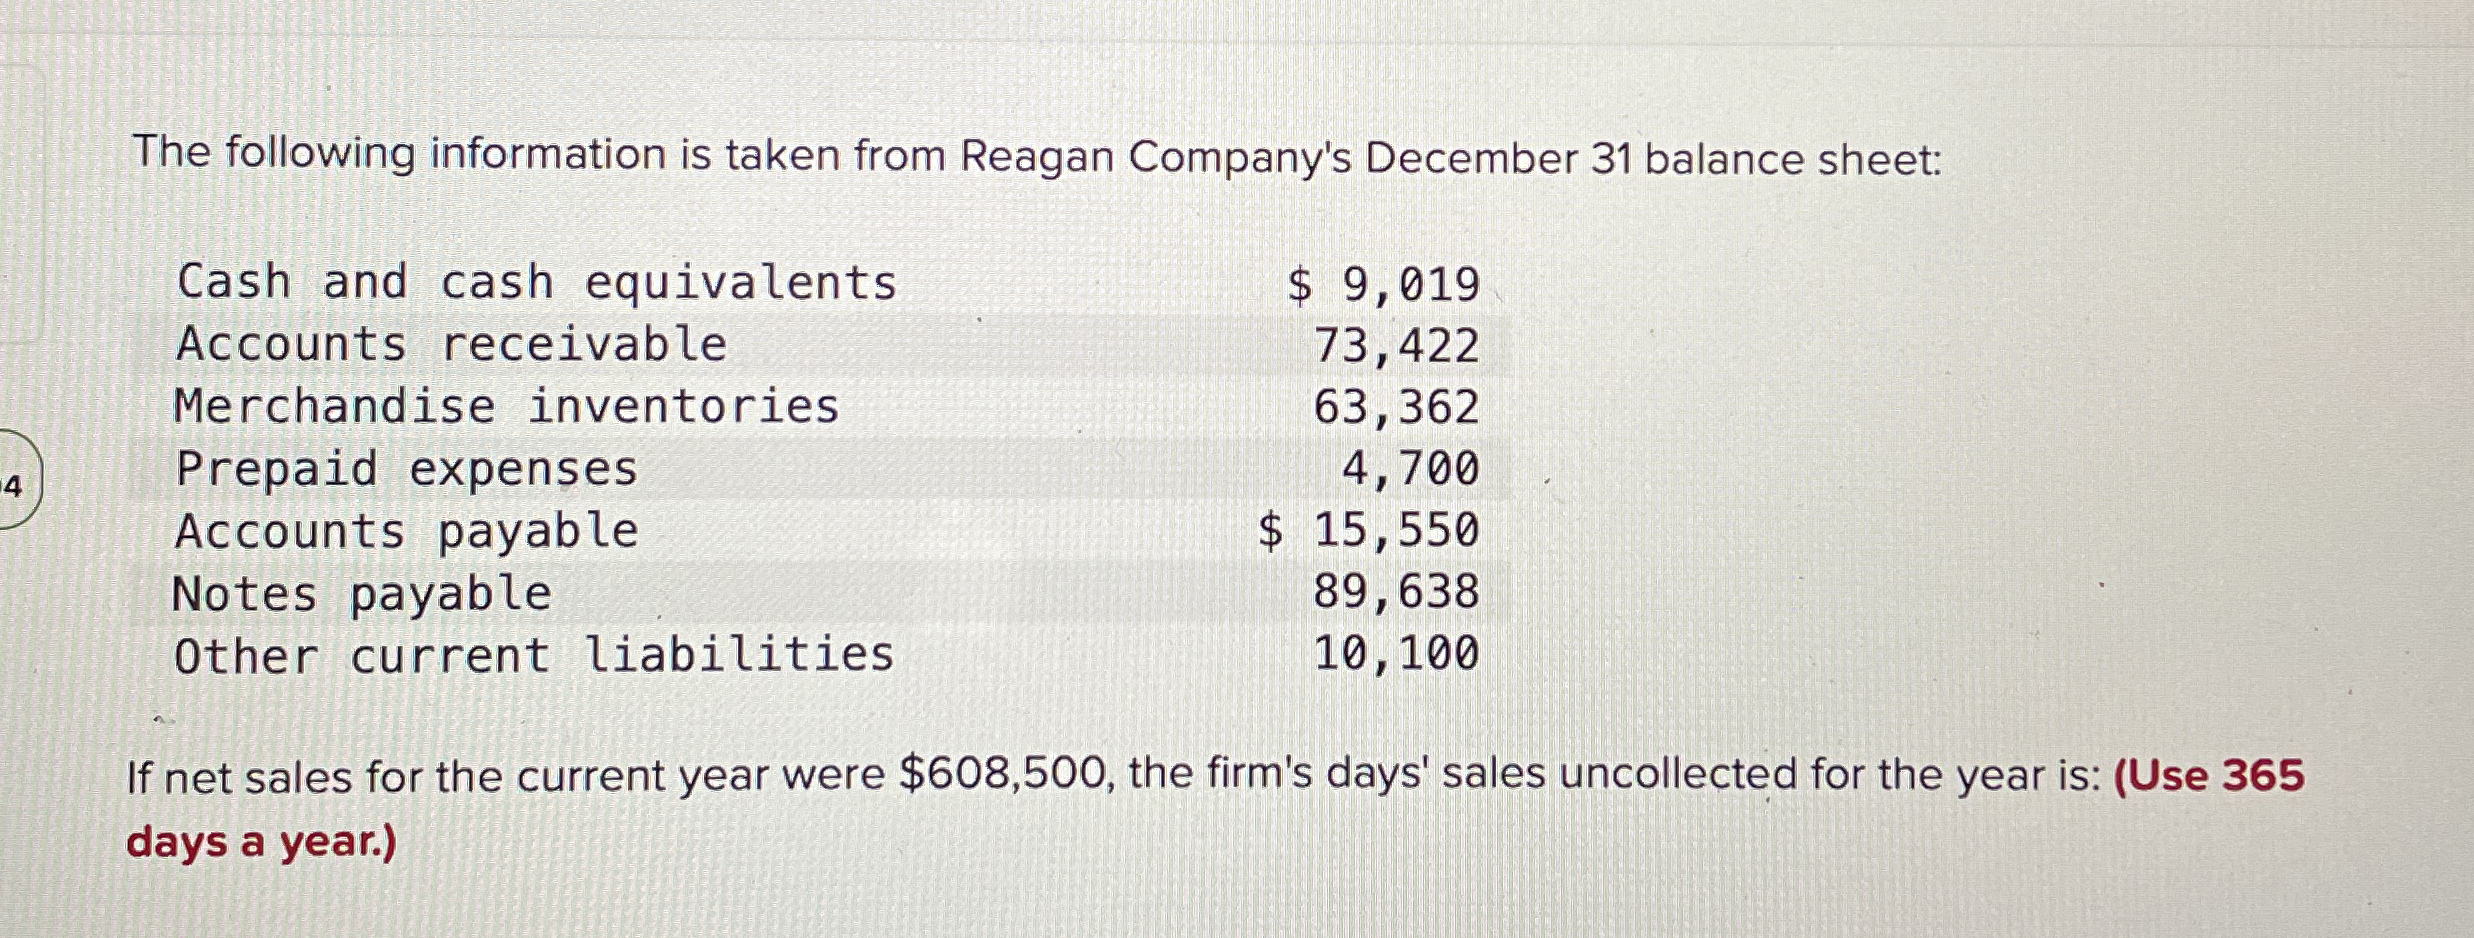Click the 10,100 other liabilities value
This screenshot has width=2474, height=938.
point(1396,654)
